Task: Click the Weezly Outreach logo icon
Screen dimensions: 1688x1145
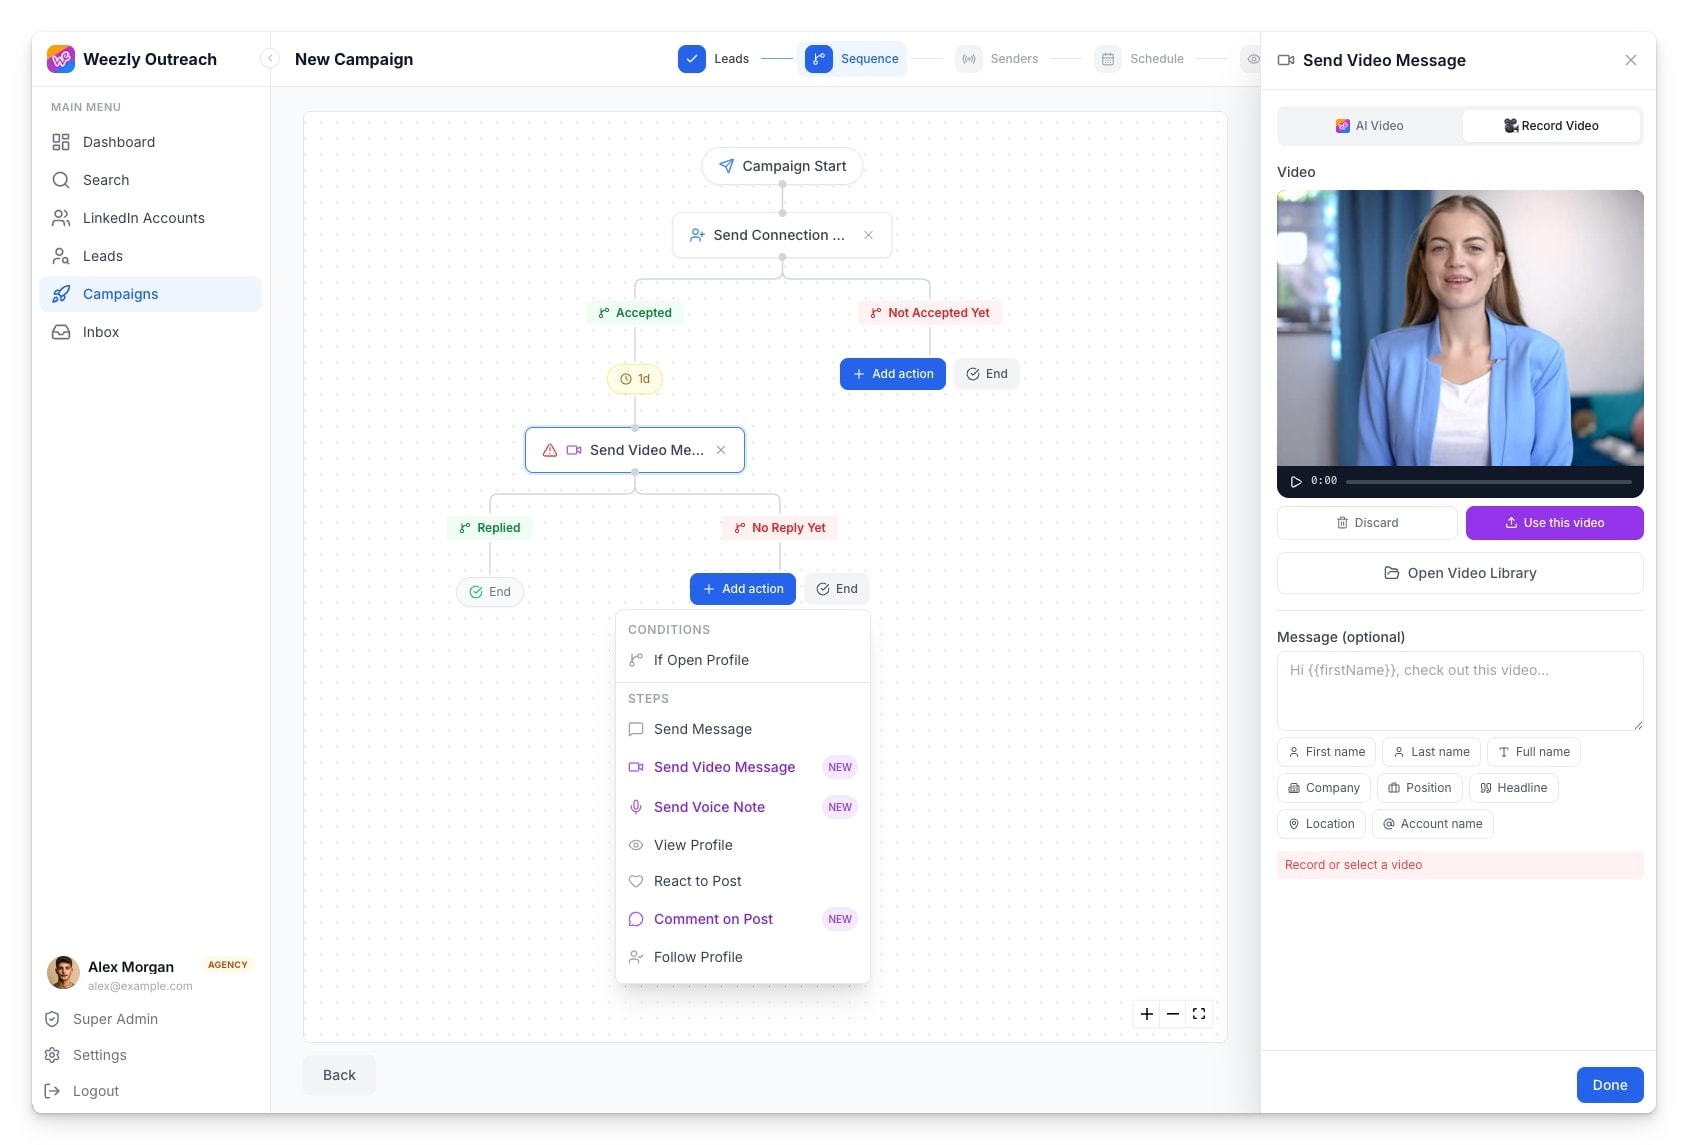Action: 61,59
